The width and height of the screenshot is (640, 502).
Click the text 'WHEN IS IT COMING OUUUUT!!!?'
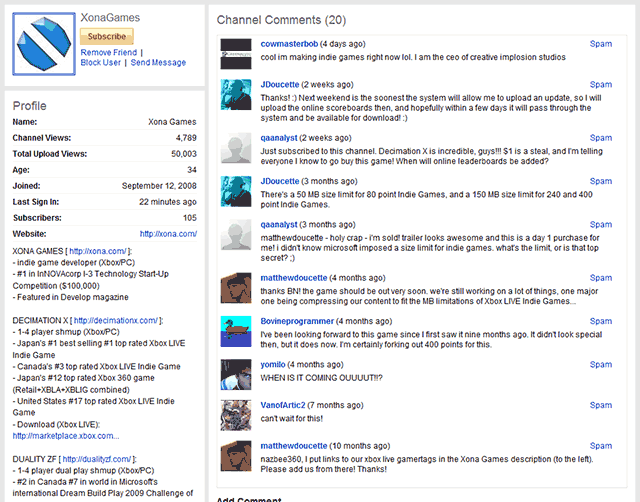click(x=322, y=378)
